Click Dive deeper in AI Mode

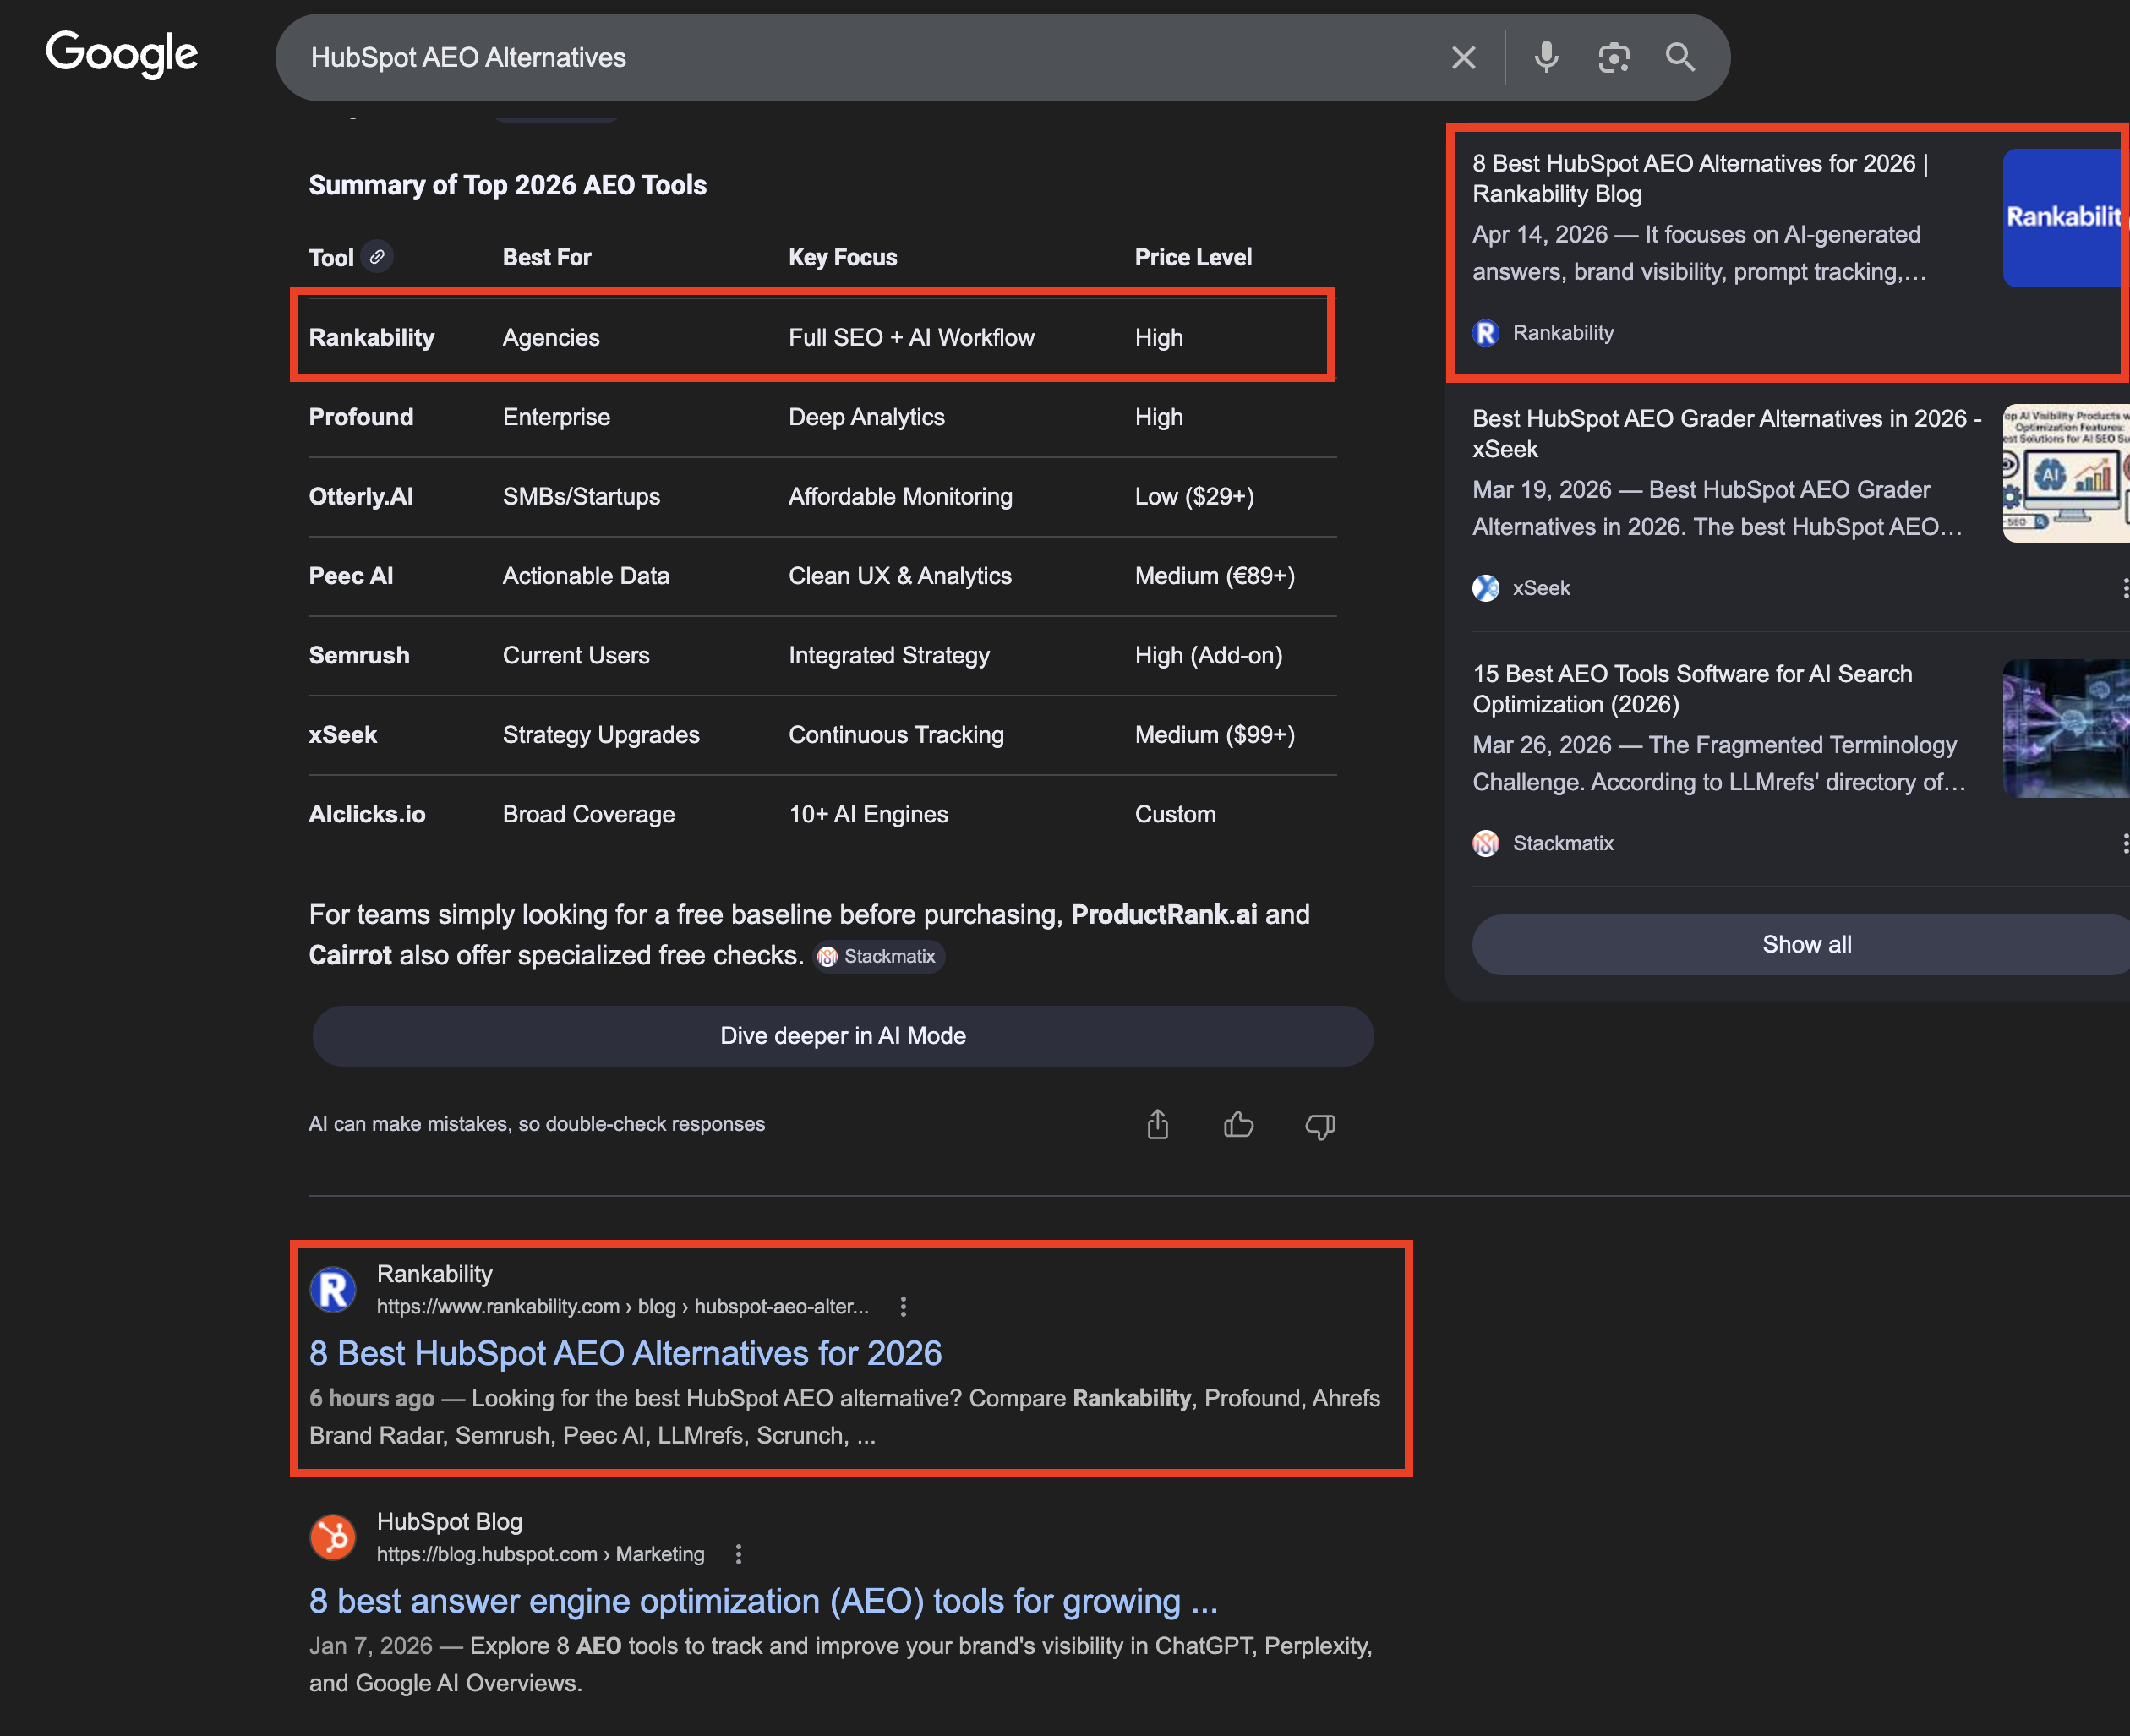(x=842, y=1036)
